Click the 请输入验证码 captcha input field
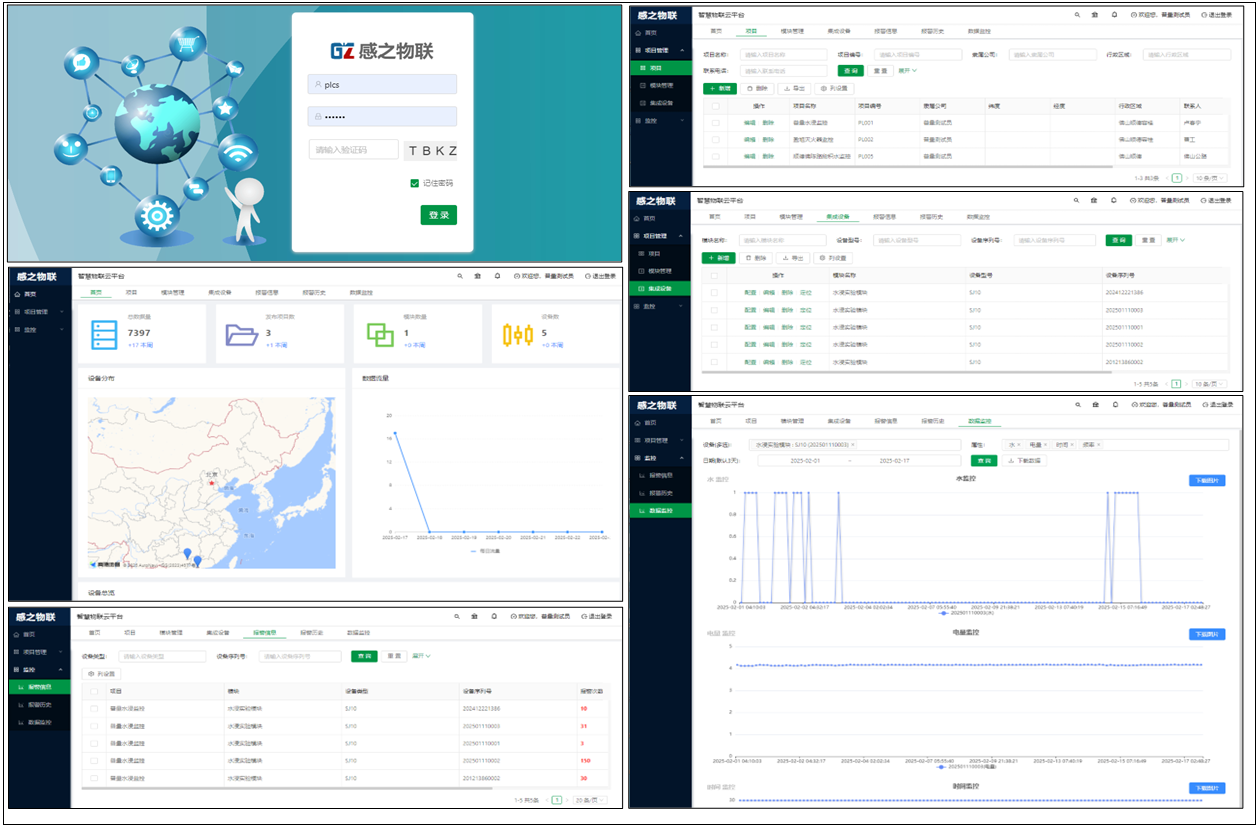 (x=354, y=150)
